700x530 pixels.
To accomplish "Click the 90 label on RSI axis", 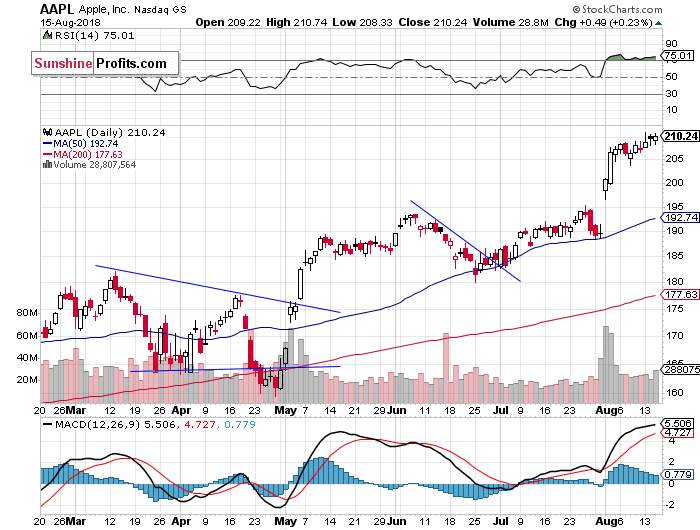I will [671, 44].
